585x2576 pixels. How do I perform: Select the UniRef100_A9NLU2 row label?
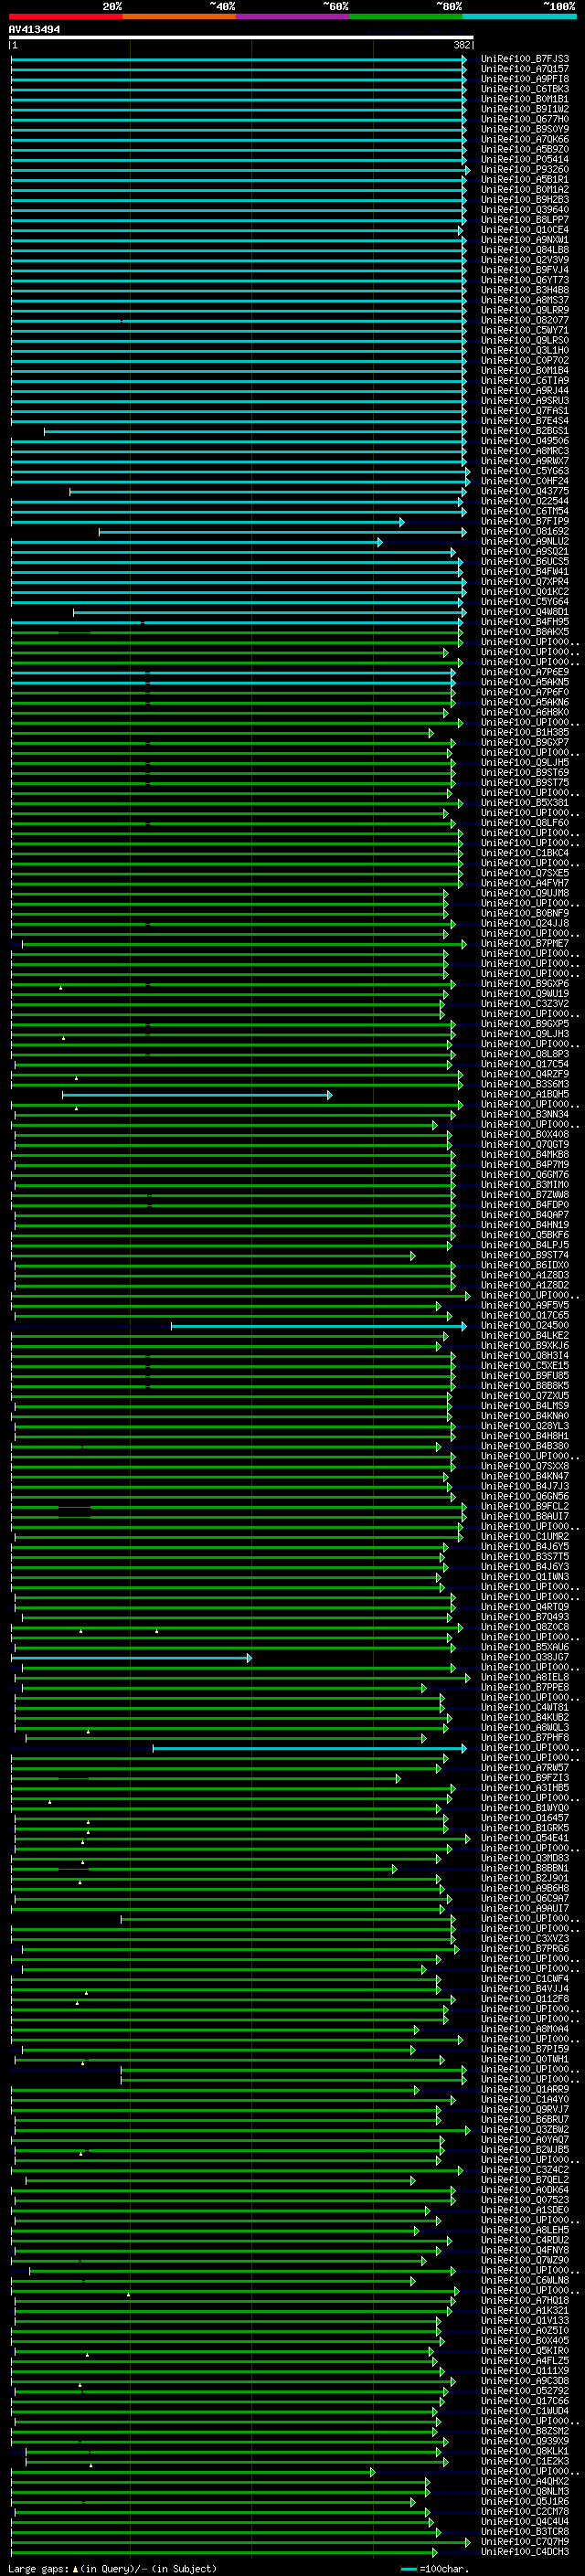coord(525,541)
